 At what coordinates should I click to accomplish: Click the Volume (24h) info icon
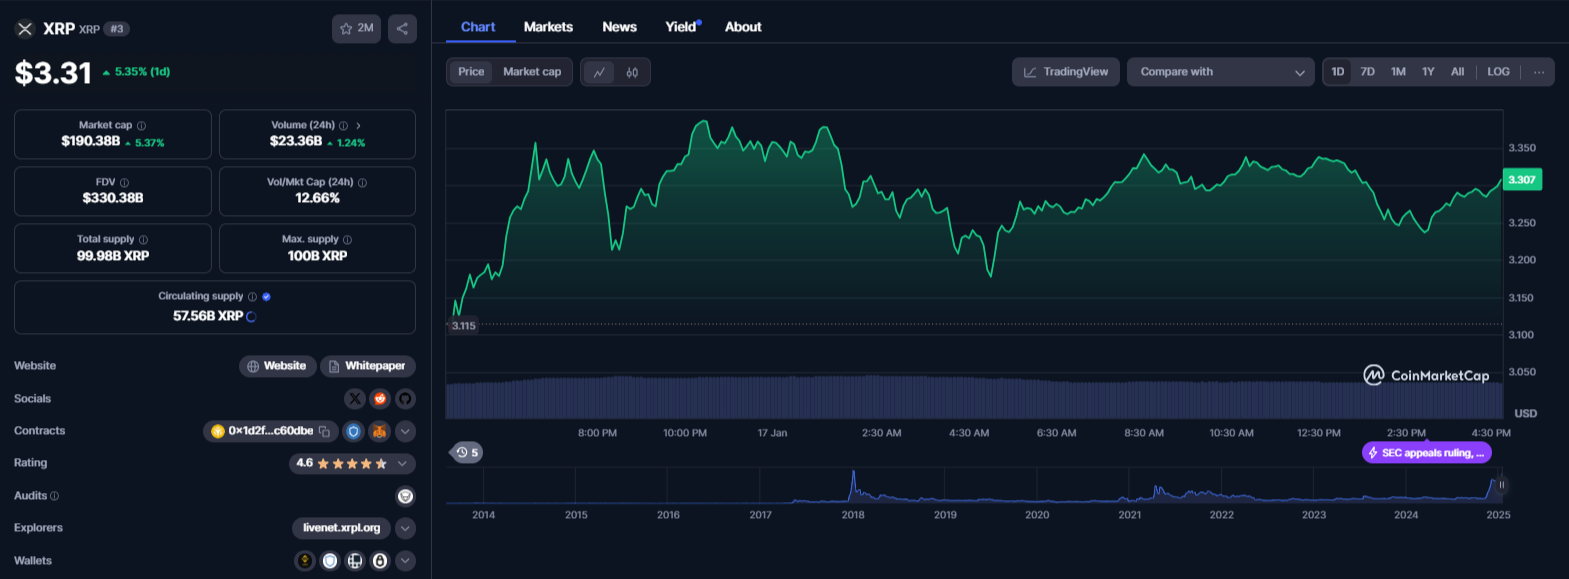coord(343,126)
